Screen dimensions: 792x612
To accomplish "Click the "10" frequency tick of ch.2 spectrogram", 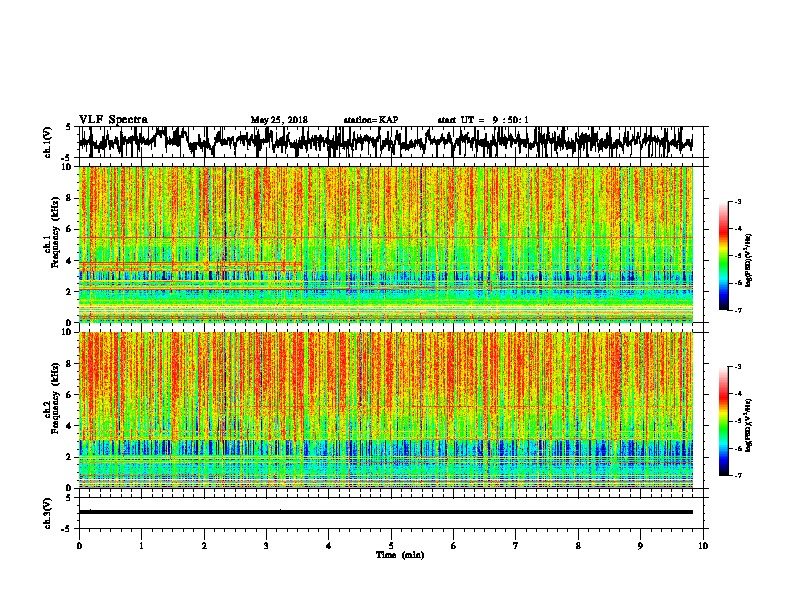I will (68, 332).
